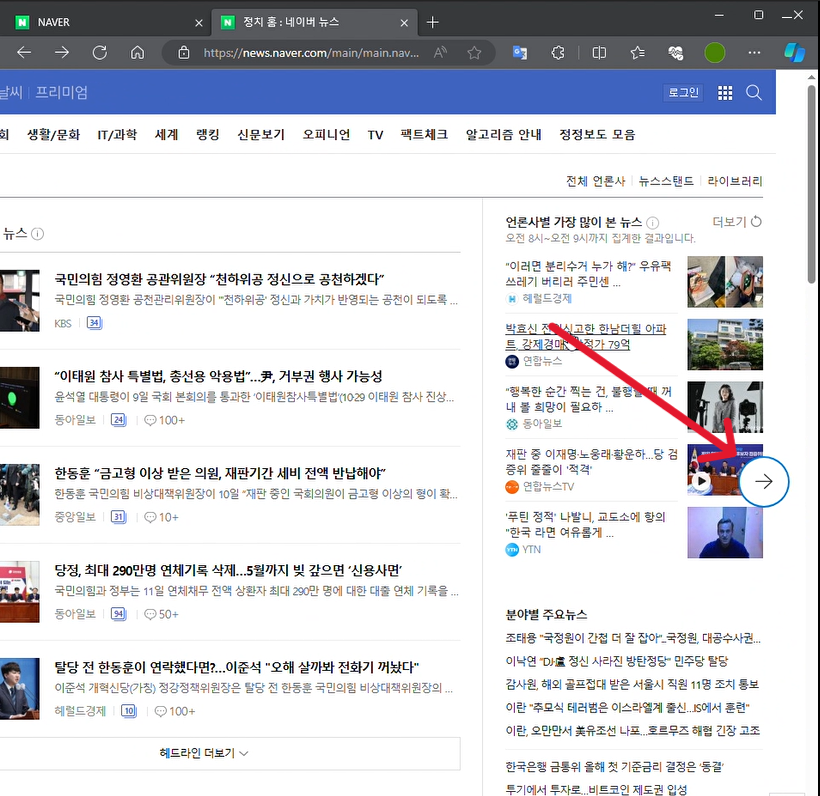Open the 신문보기 menu section
This screenshot has height=796, width=820.
point(261,135)
